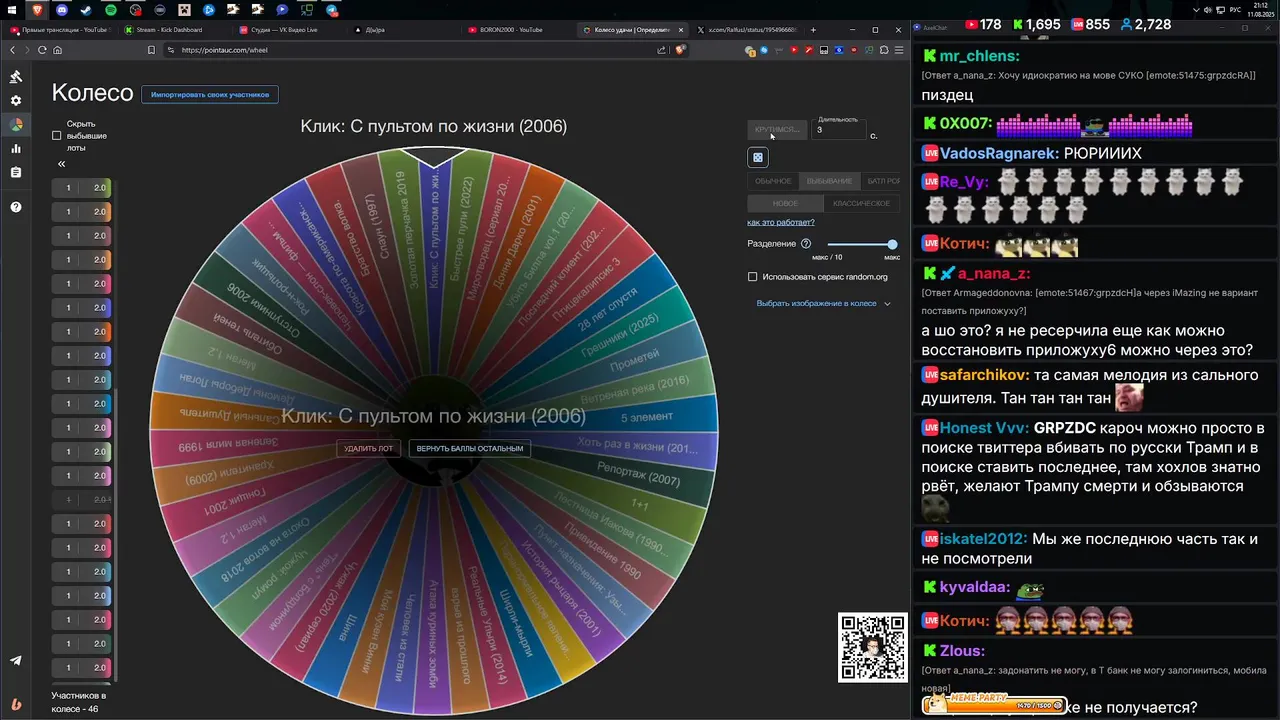Open the auction gavel page in sidebar
This screenshot has height=720, width=1280.
(16, 77)
